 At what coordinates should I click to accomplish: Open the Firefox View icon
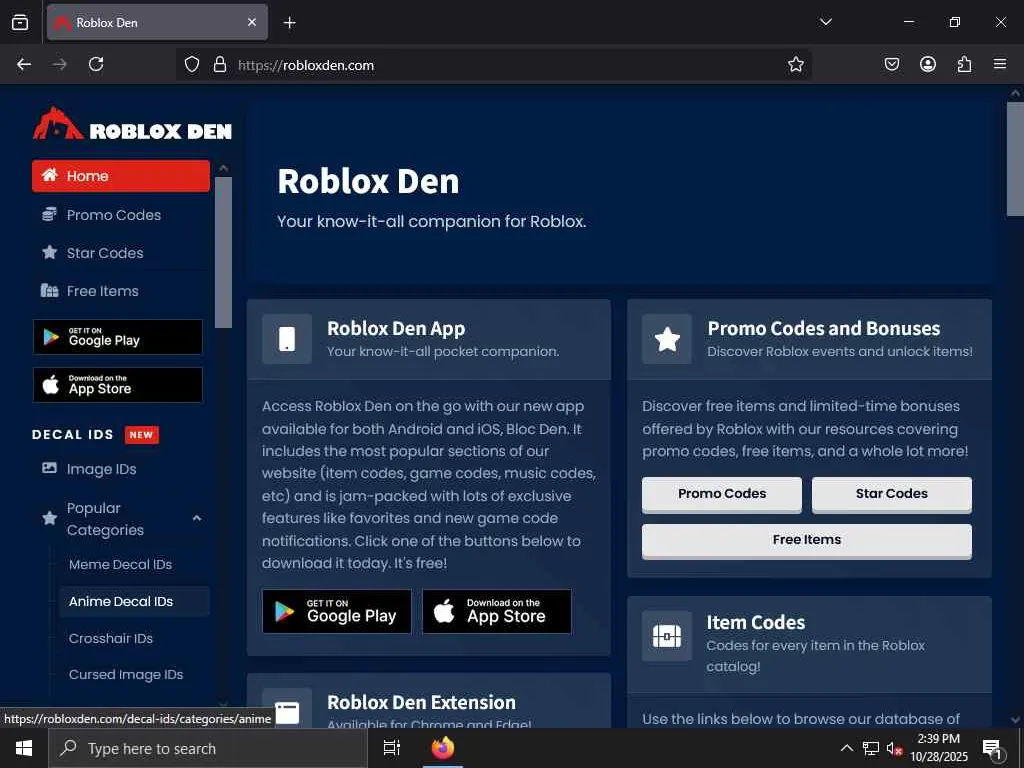(x=20, y=23)
